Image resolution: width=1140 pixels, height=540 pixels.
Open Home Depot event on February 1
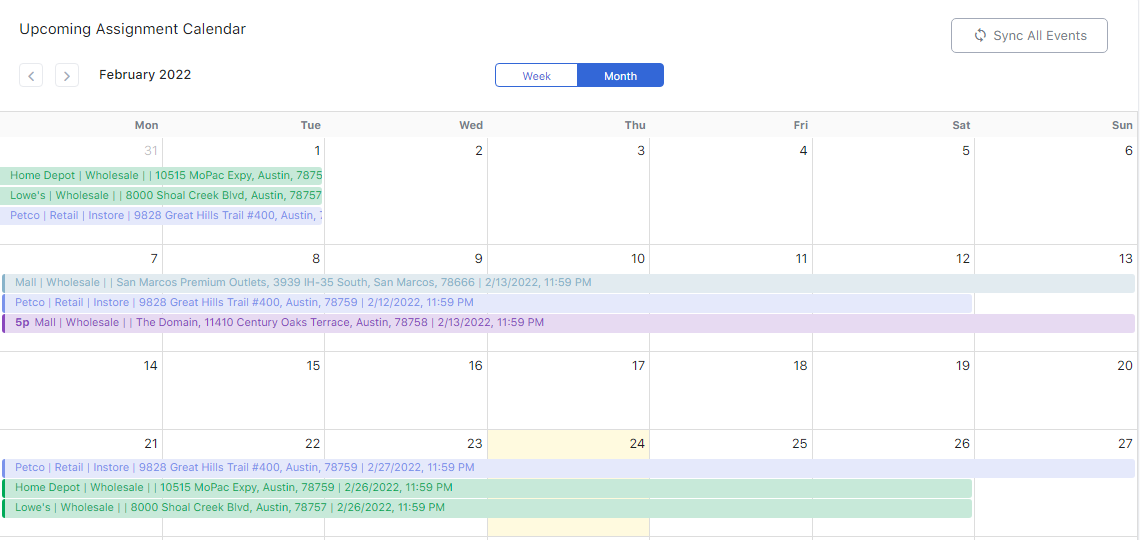162,176
